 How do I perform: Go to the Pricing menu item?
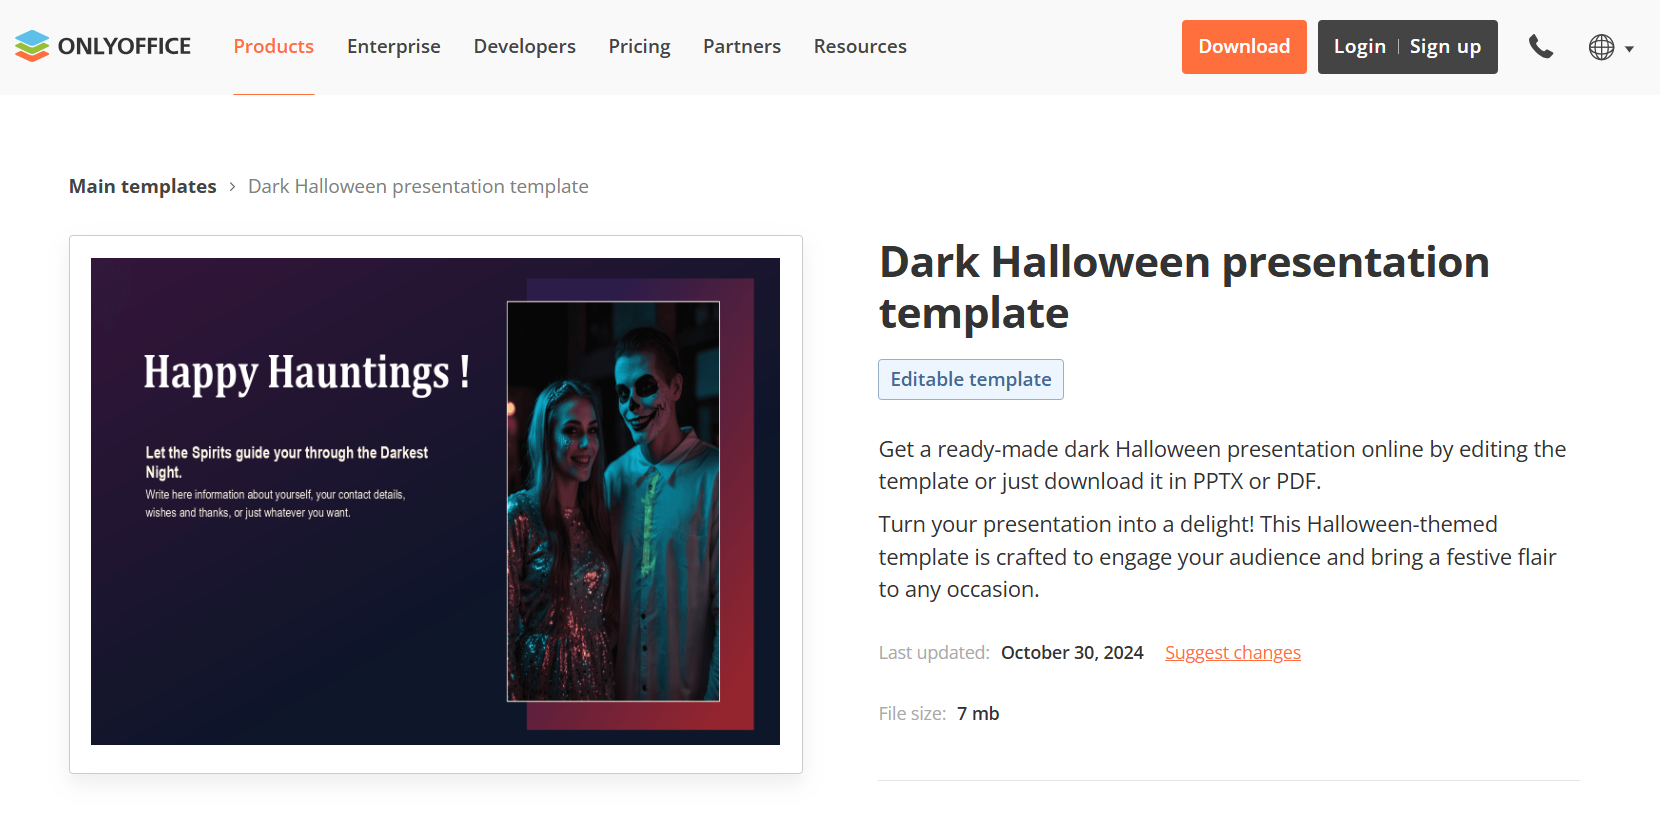639,47
